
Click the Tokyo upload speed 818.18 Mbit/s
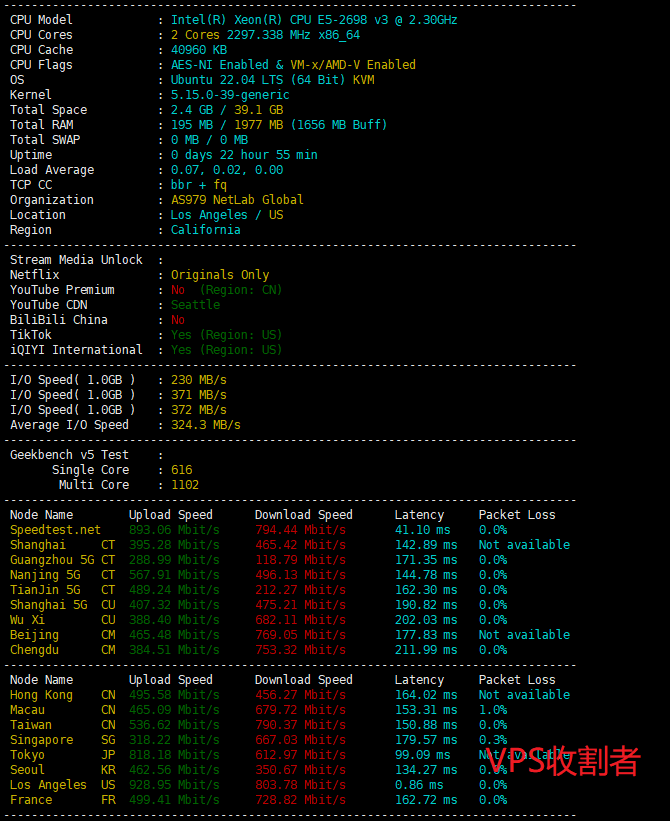(174, 755)
